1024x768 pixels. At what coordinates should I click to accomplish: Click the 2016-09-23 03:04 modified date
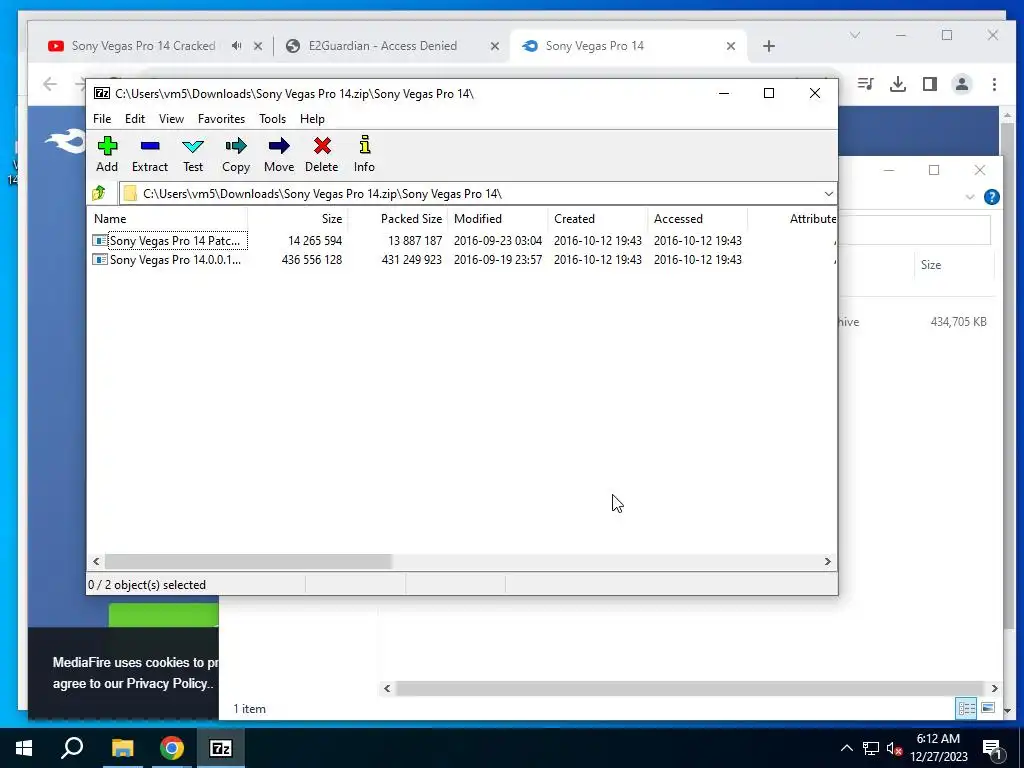(x=498, y=241)
